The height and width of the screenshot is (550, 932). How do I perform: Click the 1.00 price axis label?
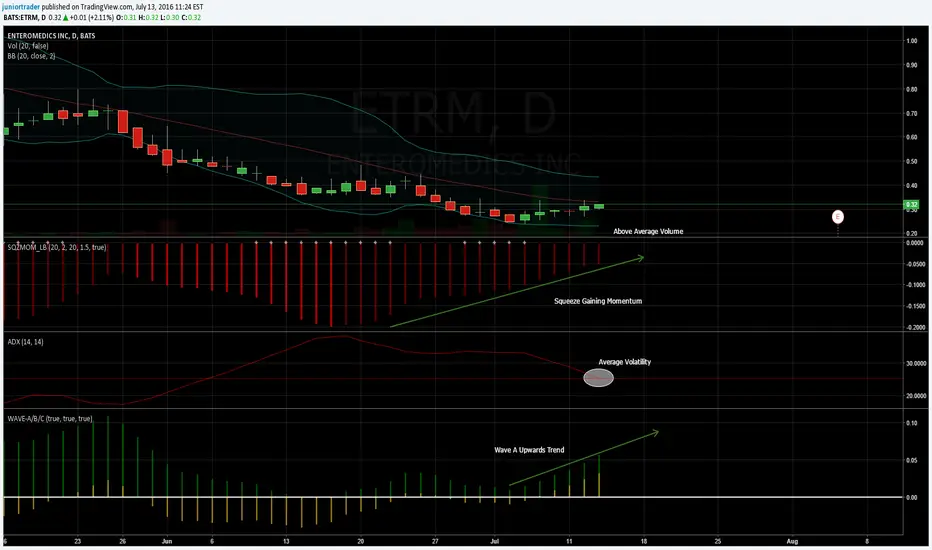[x=911, y=41]
